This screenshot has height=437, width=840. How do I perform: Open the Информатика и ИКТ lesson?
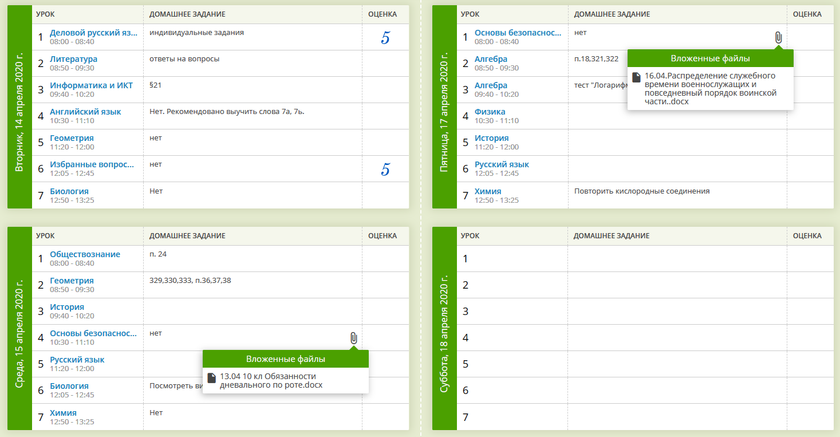91,85
